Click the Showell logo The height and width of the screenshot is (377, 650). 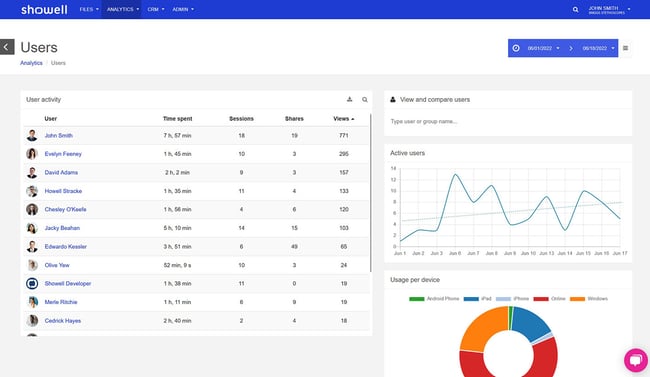click(x=44, y=9)
